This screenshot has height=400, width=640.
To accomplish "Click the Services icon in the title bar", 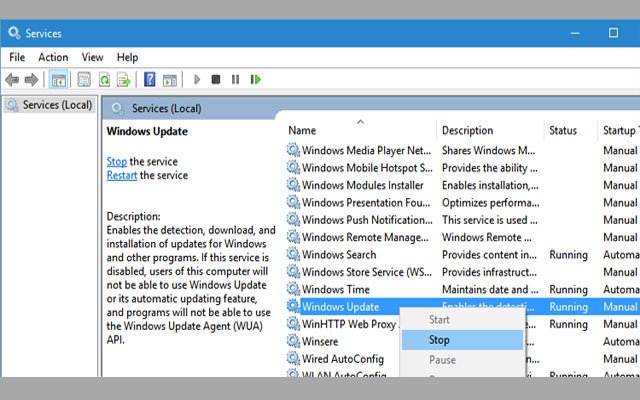I will pyautogui.click(x=14, y=33).
